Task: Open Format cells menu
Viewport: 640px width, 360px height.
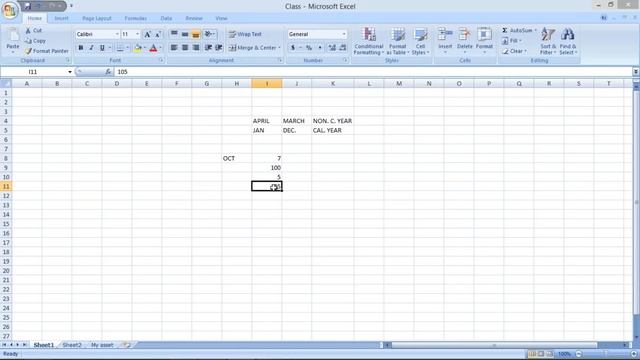Action: (484, 40)
